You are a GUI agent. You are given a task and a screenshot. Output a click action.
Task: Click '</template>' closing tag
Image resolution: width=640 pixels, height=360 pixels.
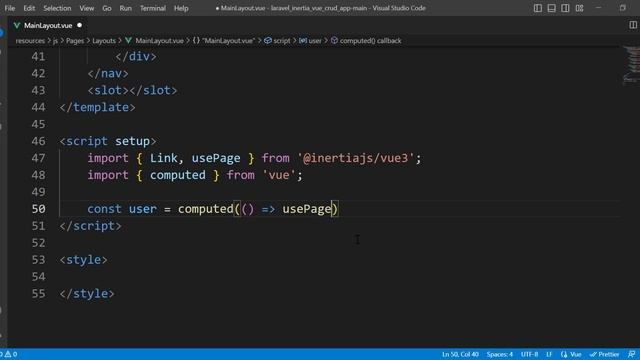point(98,107)
